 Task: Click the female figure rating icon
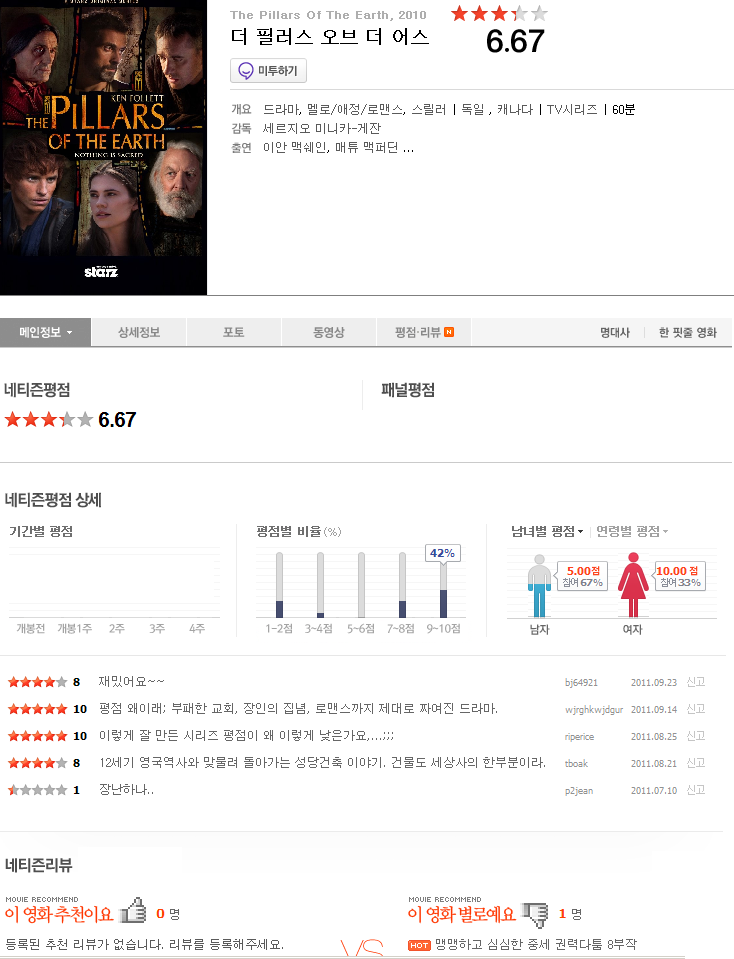point(633,584)
